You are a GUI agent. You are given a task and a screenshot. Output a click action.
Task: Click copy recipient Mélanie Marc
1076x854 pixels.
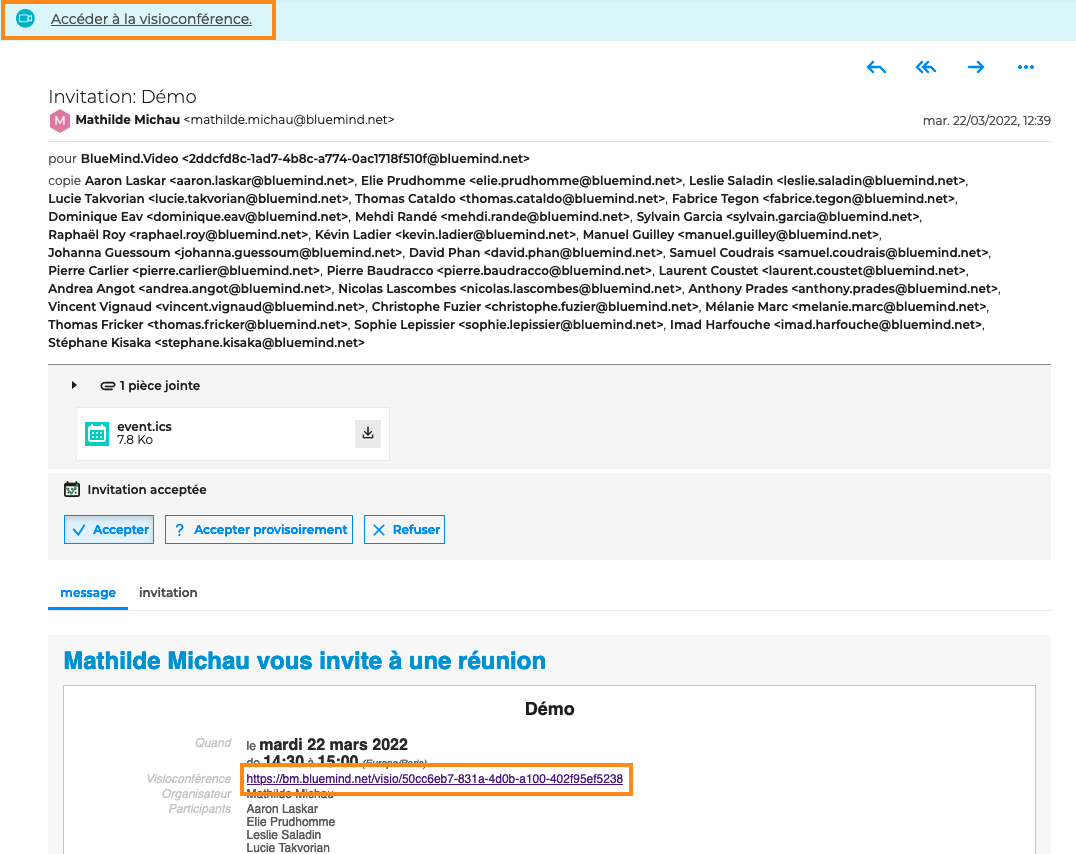tap(846, 306)
